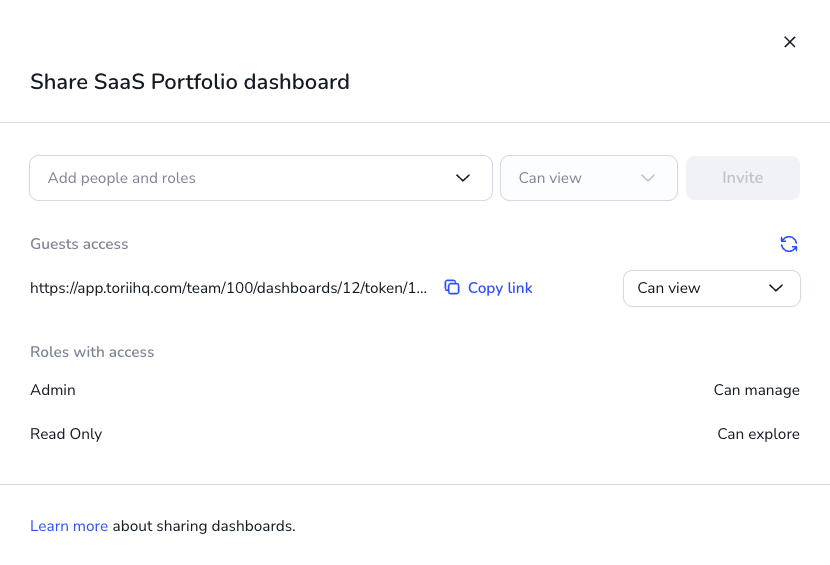The image size is (830, 565).
Task: Click the Admin role row
Action: point(414,390)
